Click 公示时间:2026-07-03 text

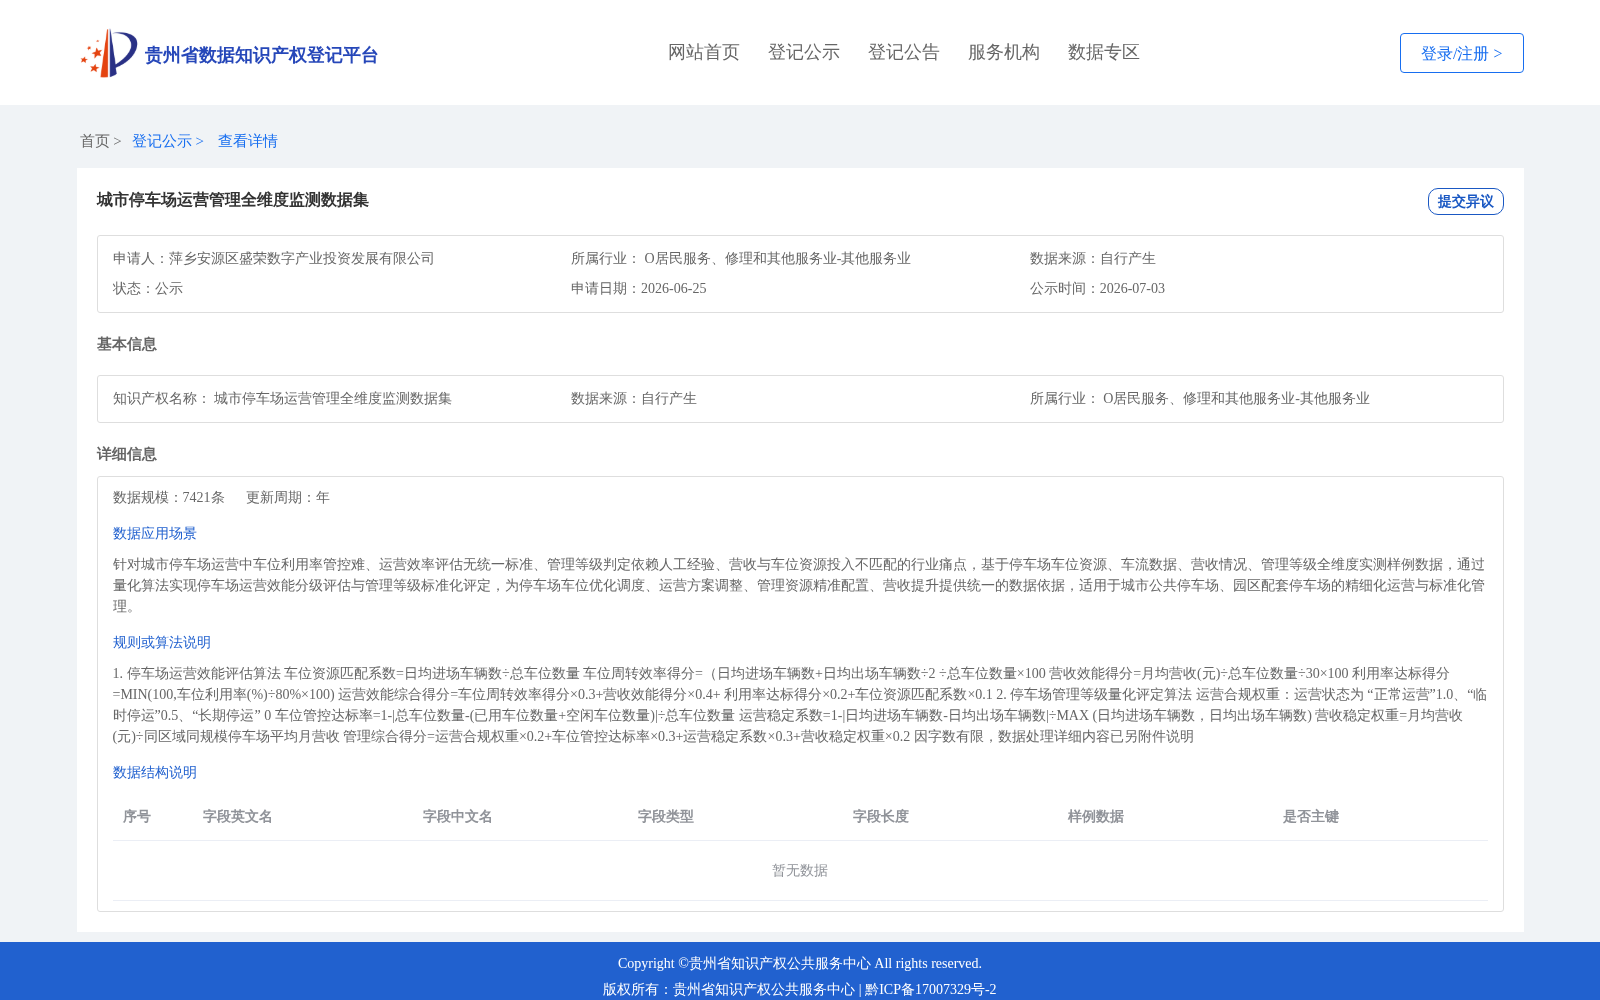(1097, 288)
